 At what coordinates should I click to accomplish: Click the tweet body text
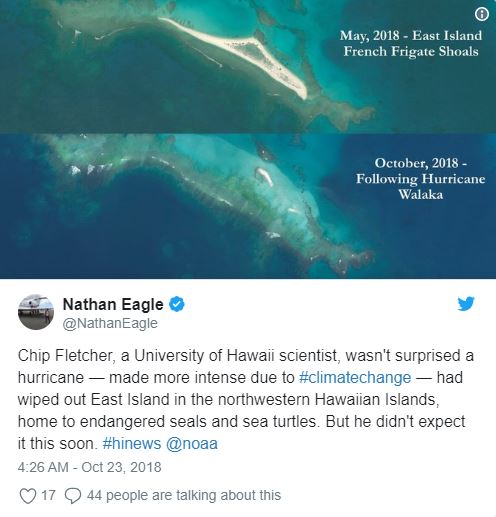pyautogui.click(x=246, y=400)
